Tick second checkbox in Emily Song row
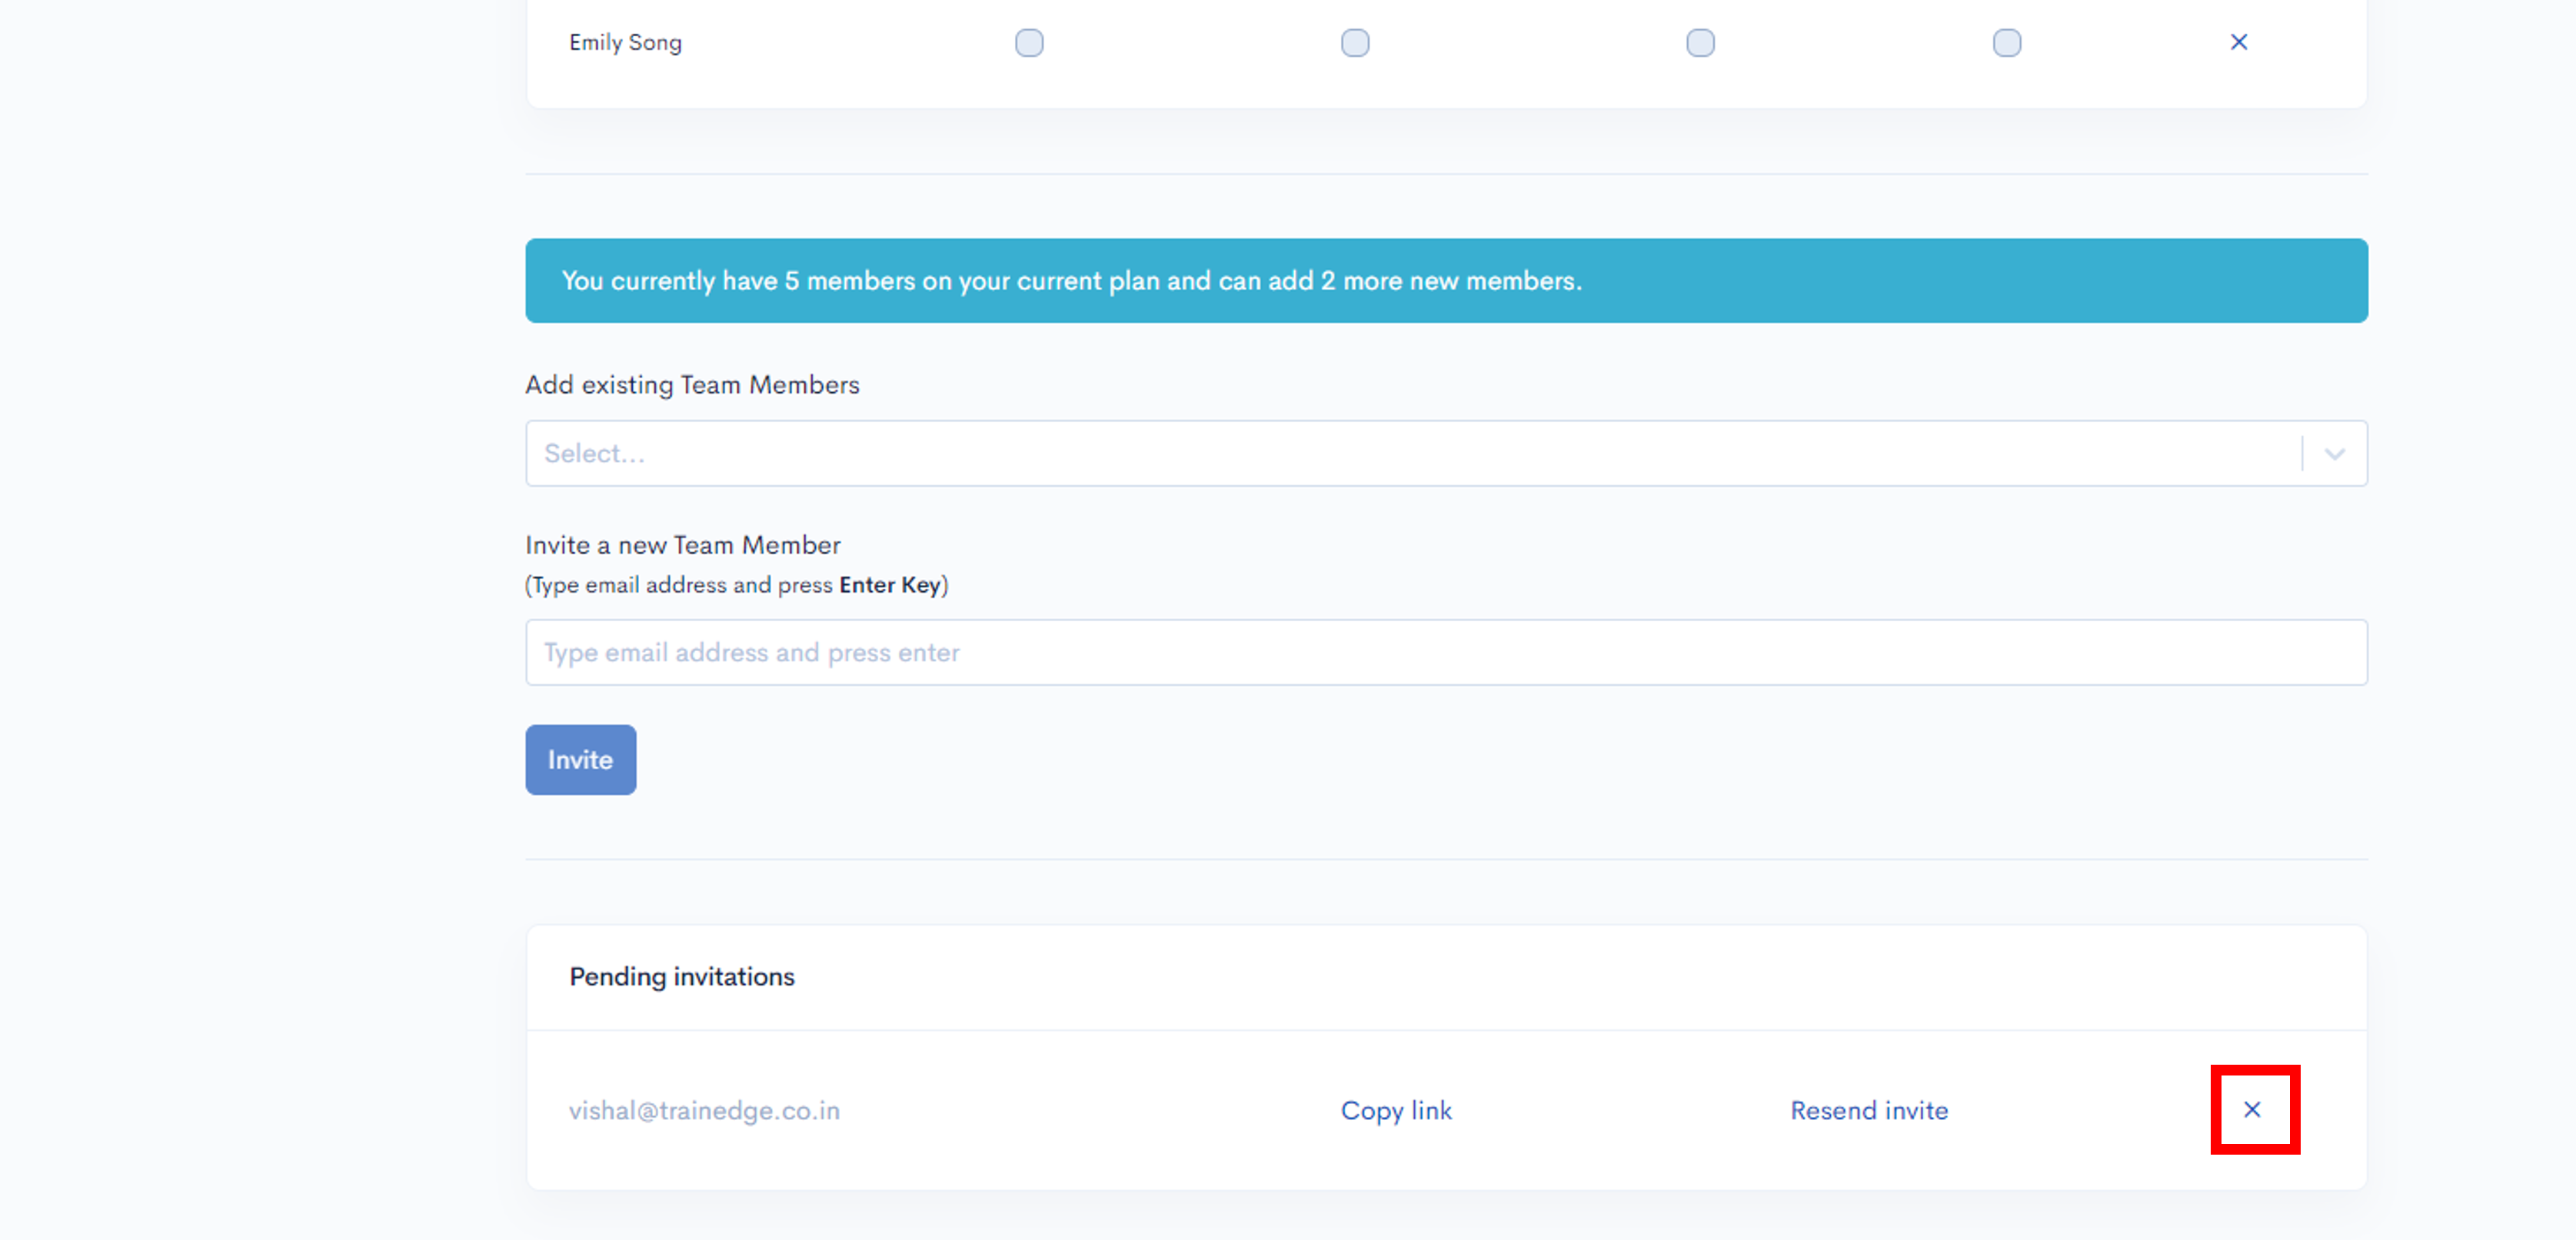2576x1240 pixels. click(1355, 43)
